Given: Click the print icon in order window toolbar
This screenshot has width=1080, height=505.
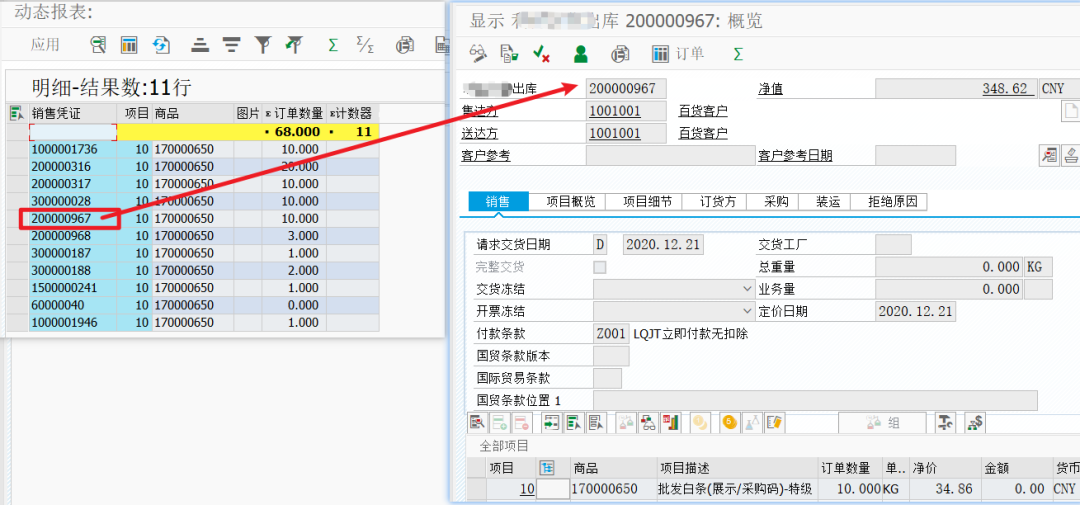Looking at the screenshot, I should [x=620, y=54].
